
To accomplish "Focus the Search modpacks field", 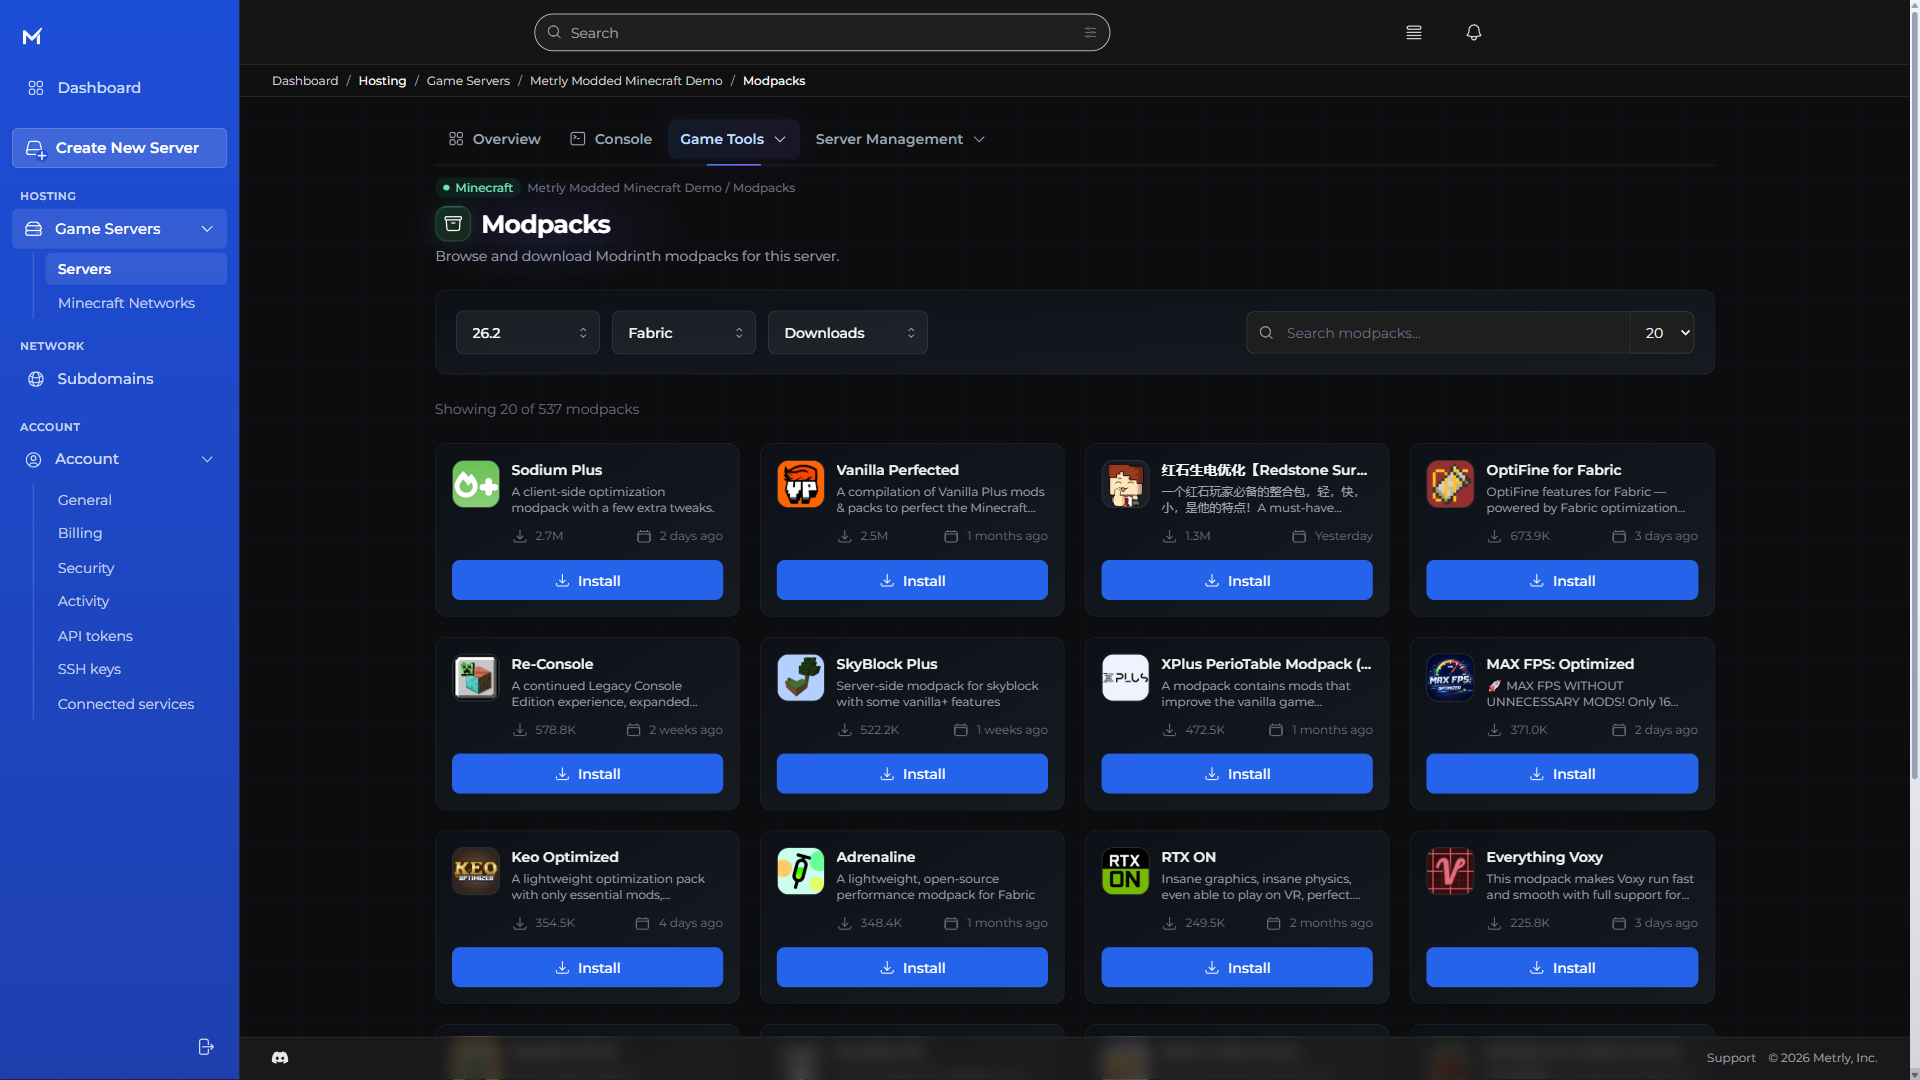I will [x=1438, y=332].
